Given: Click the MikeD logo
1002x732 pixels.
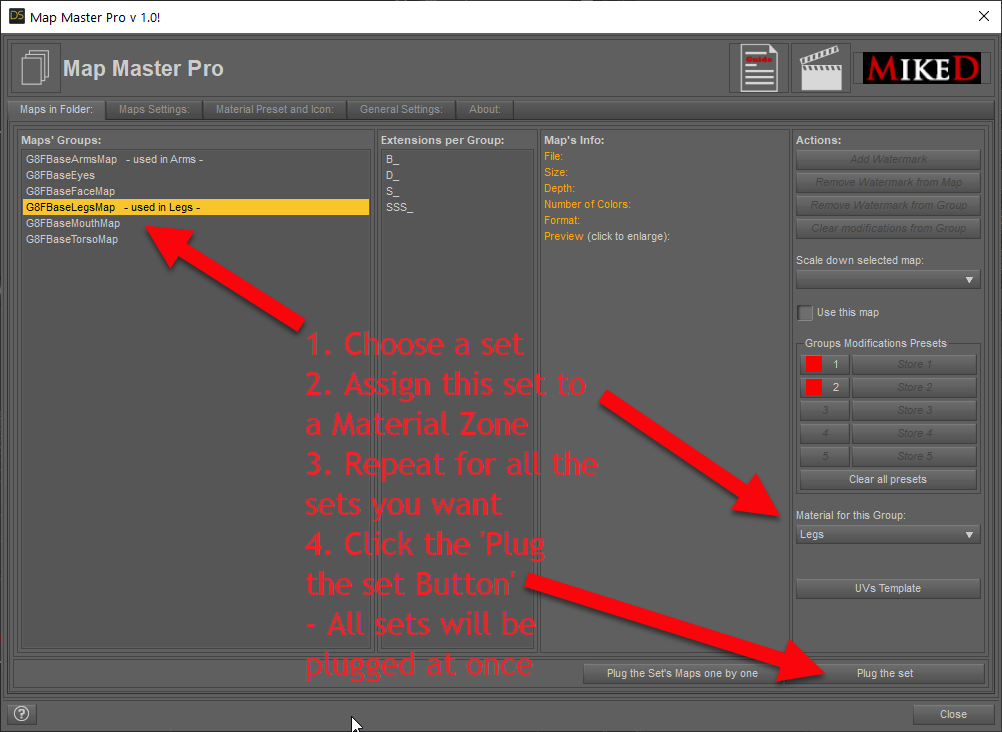Looking at the screenshot, I should (x=921, y=68).
